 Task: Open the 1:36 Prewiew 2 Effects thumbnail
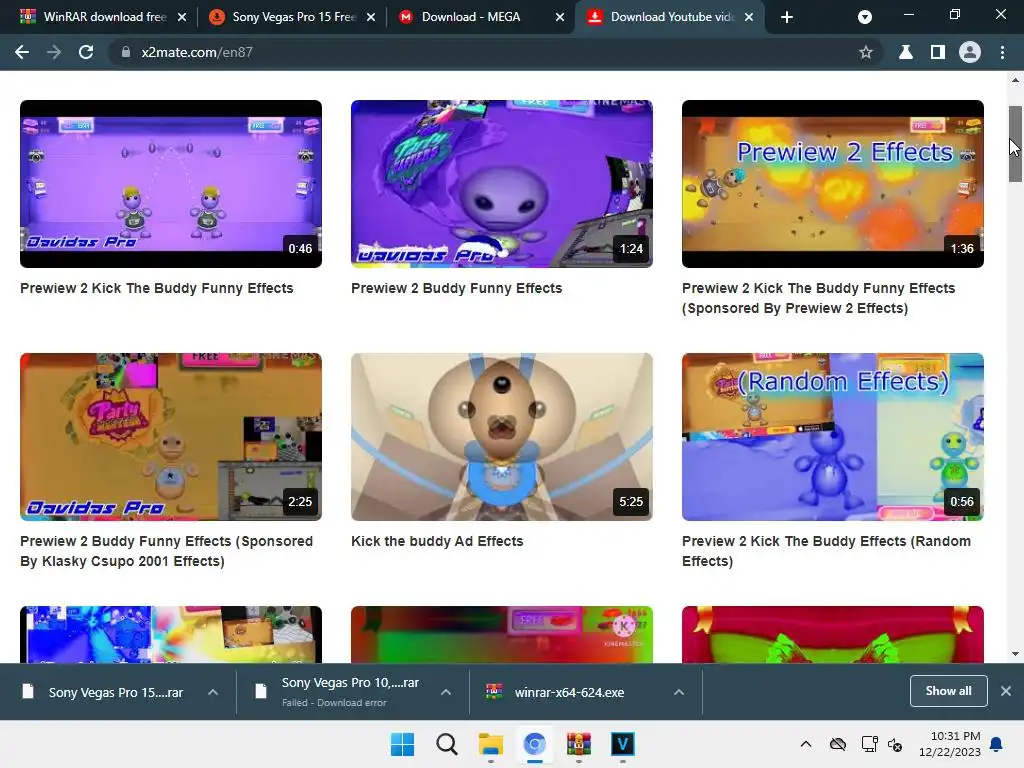[x=833, y=184]
